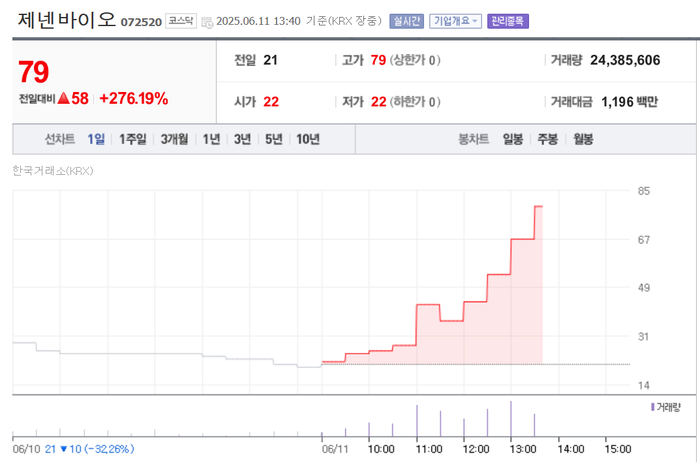This screenshot has width=700, height=462.
Task: Click the 11:00 volume bar
Action: [417, 421]
